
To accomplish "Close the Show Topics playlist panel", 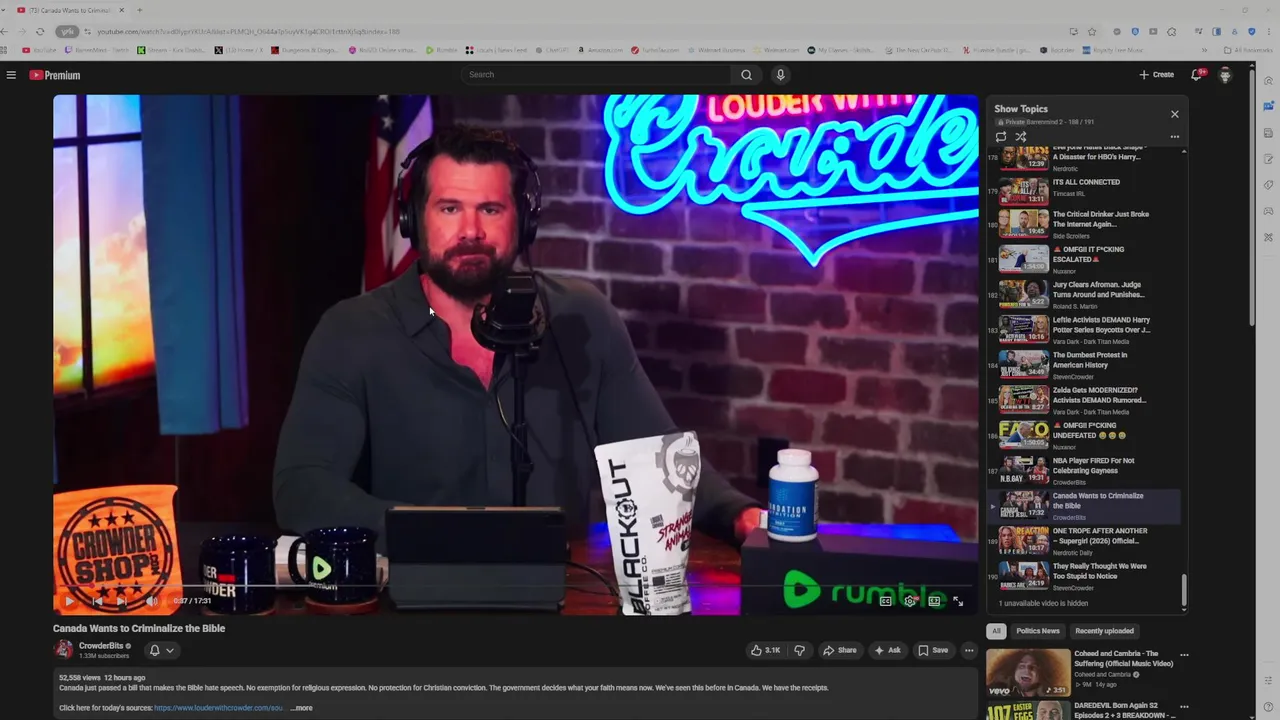I will 1175,114.
